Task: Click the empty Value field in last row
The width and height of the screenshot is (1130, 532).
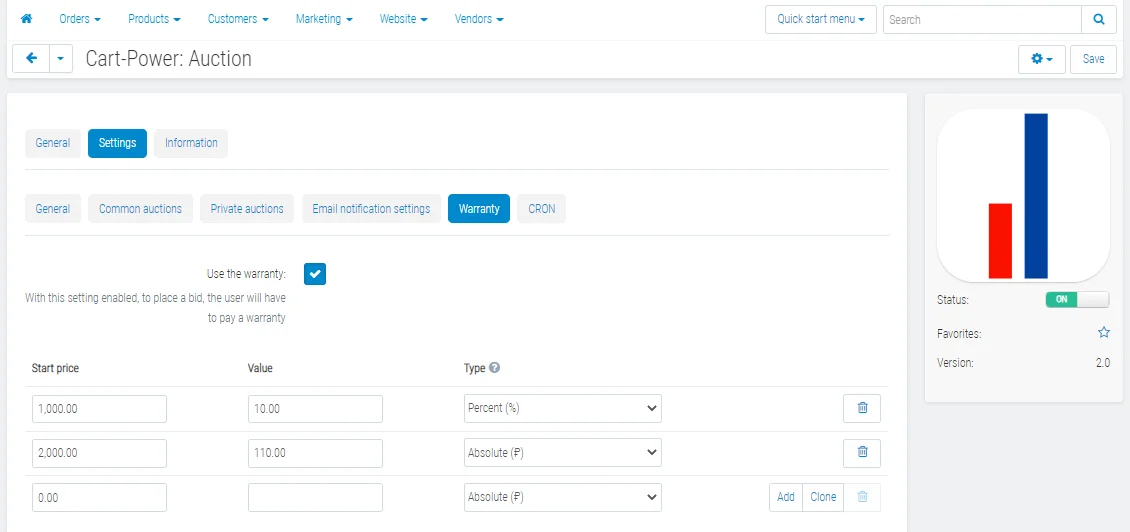Action: click(315, 497)
